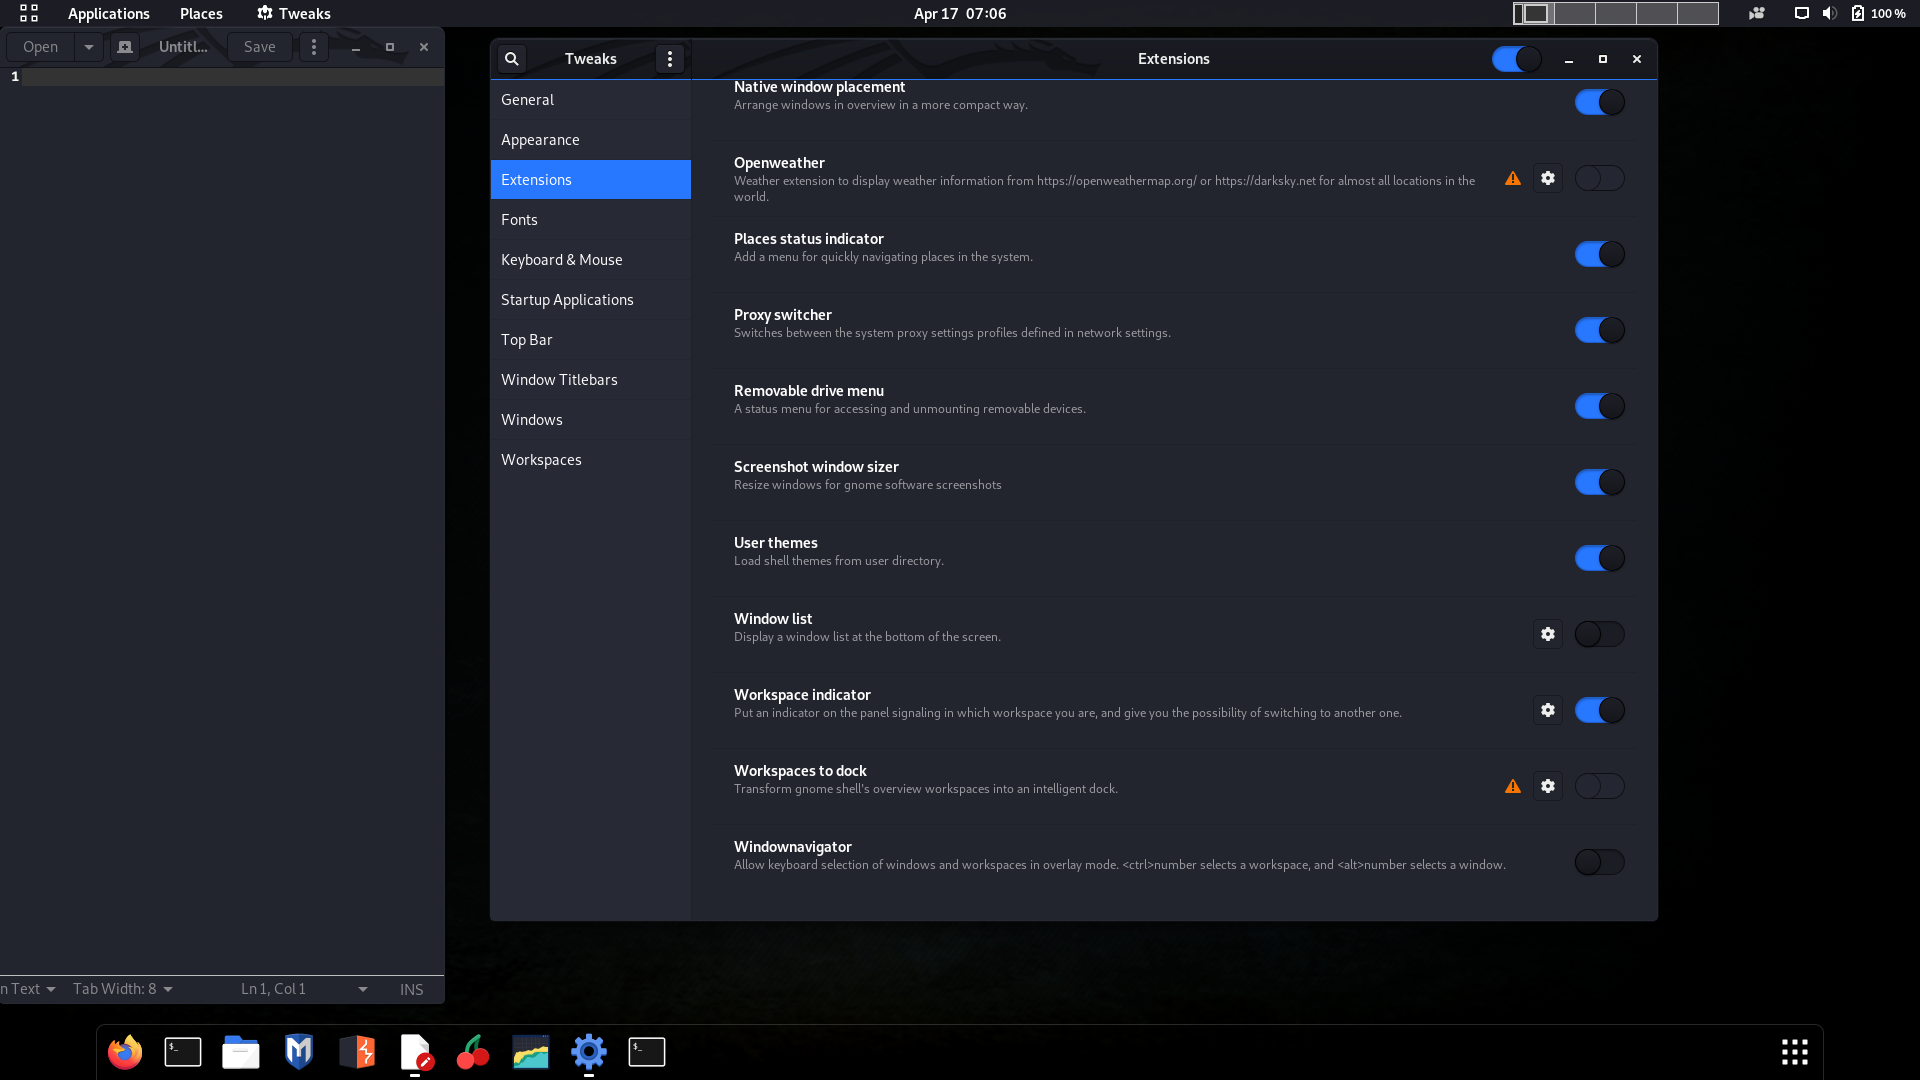The width and height of the screenshot is (1920, 1080).
Task: Expand the Ln 1, Col 1 dropdown
Action: coord(362,989)
